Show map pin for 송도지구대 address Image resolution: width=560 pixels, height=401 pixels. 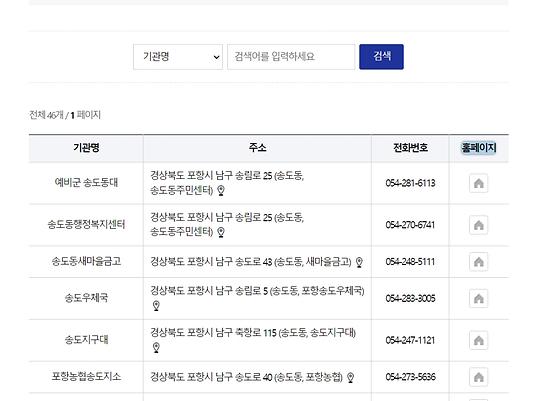156,348
